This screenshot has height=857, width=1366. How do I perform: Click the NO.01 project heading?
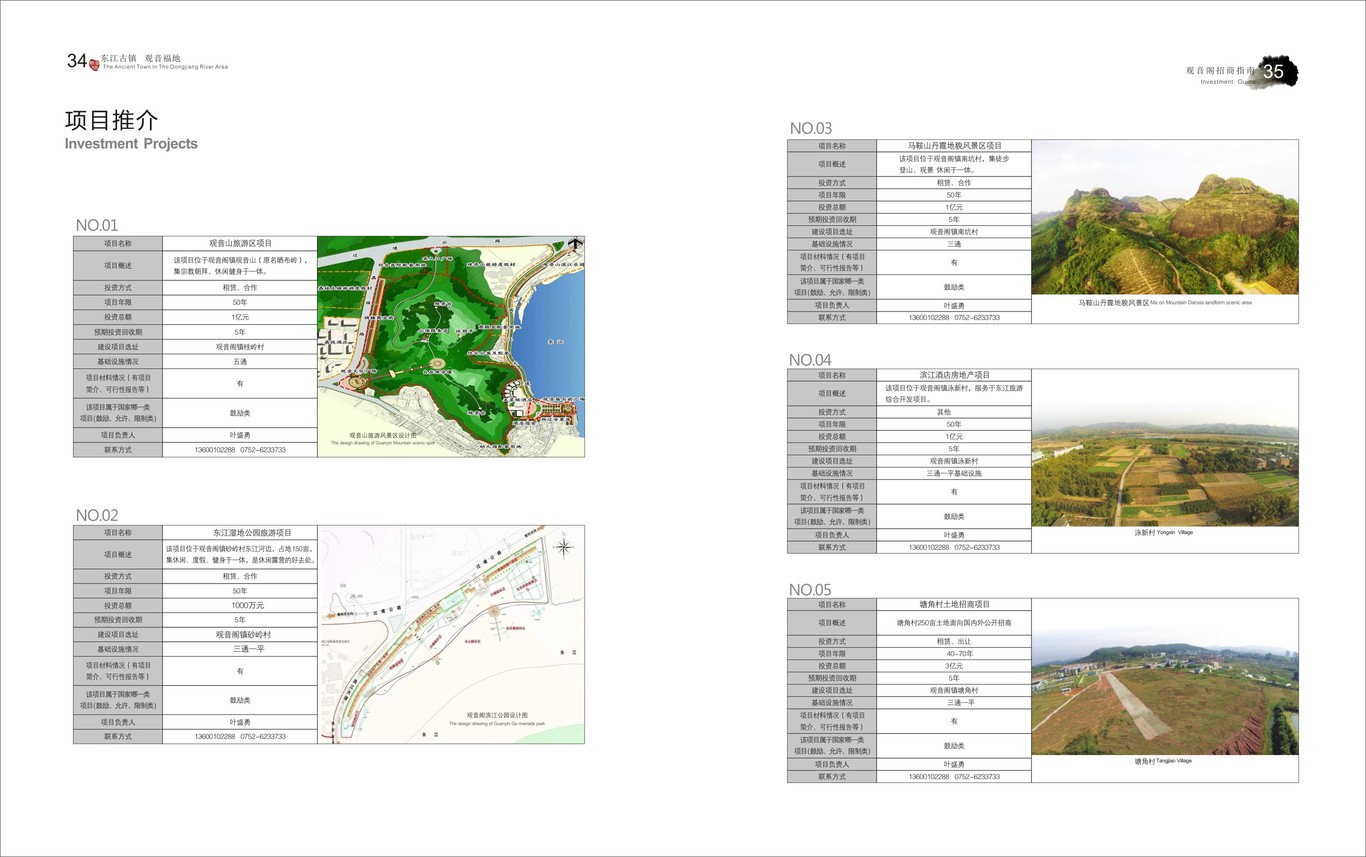pos(97,225)
